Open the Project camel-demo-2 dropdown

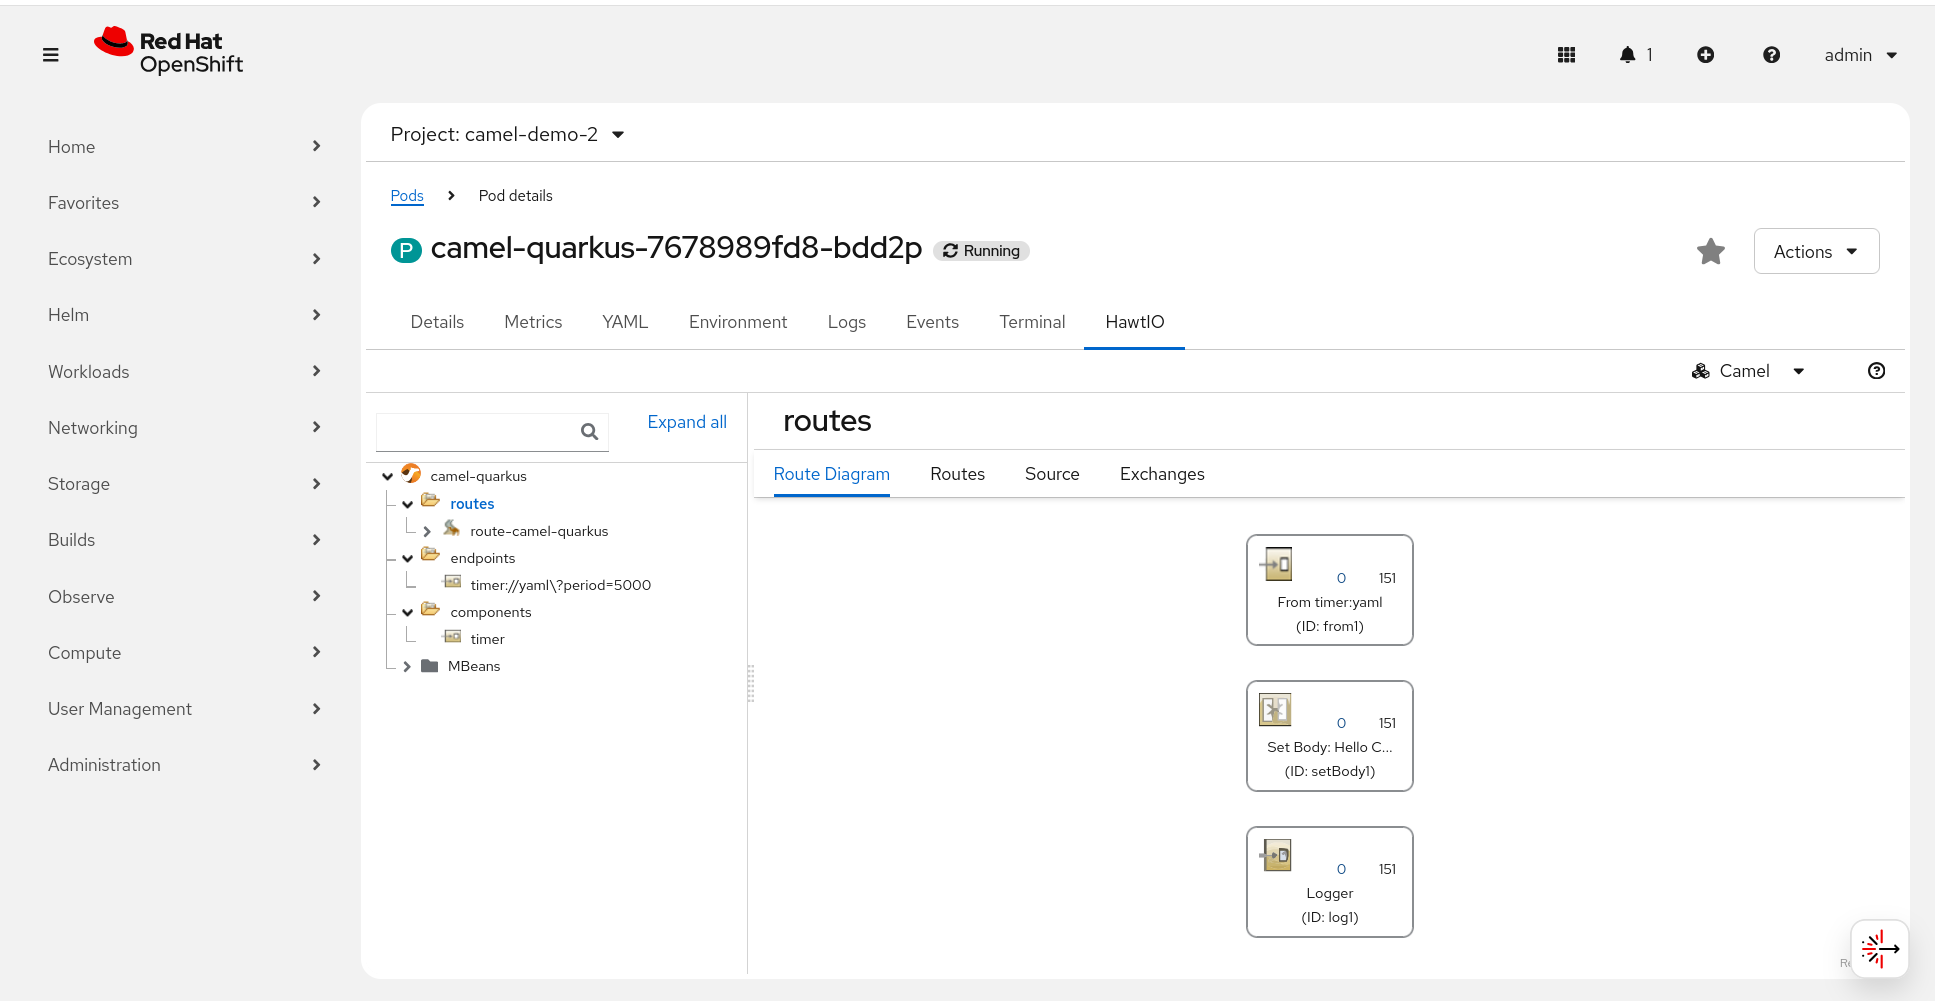507,135
